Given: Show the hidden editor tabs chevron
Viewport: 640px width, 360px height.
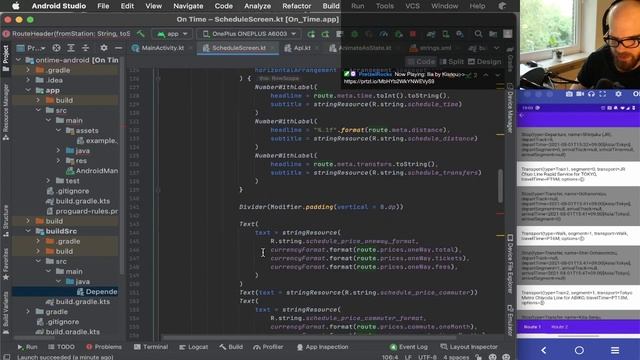Looking at the screenshot, I should [x=496, y=48].
